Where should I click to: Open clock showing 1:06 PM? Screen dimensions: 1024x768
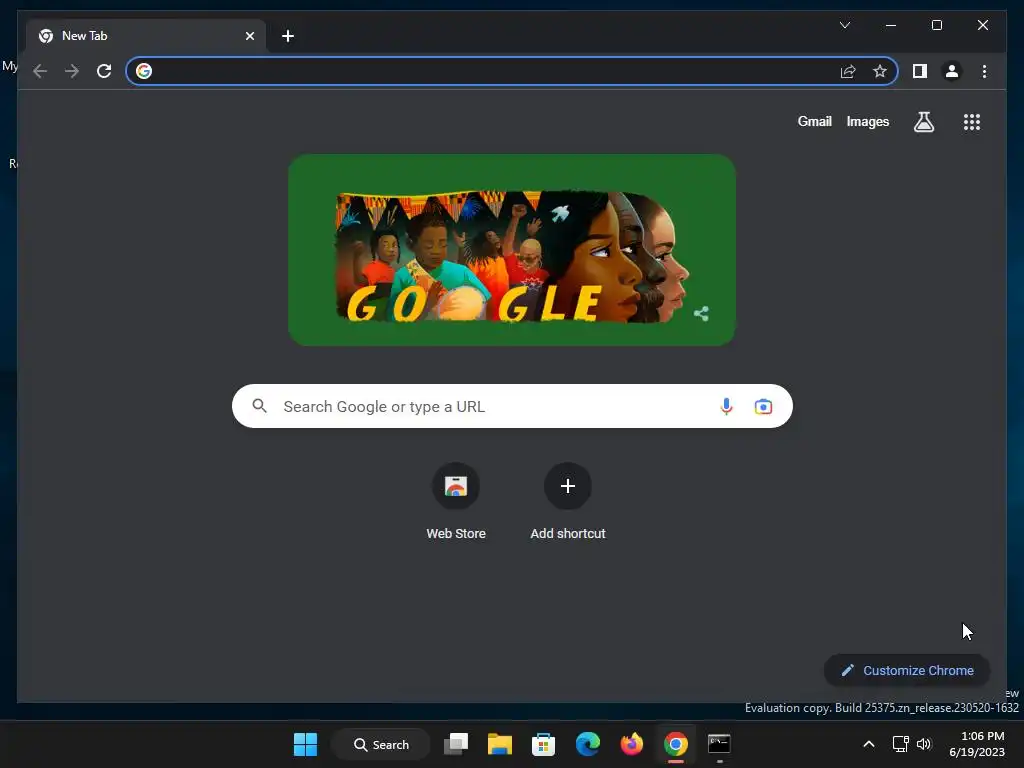pos(977,744)
